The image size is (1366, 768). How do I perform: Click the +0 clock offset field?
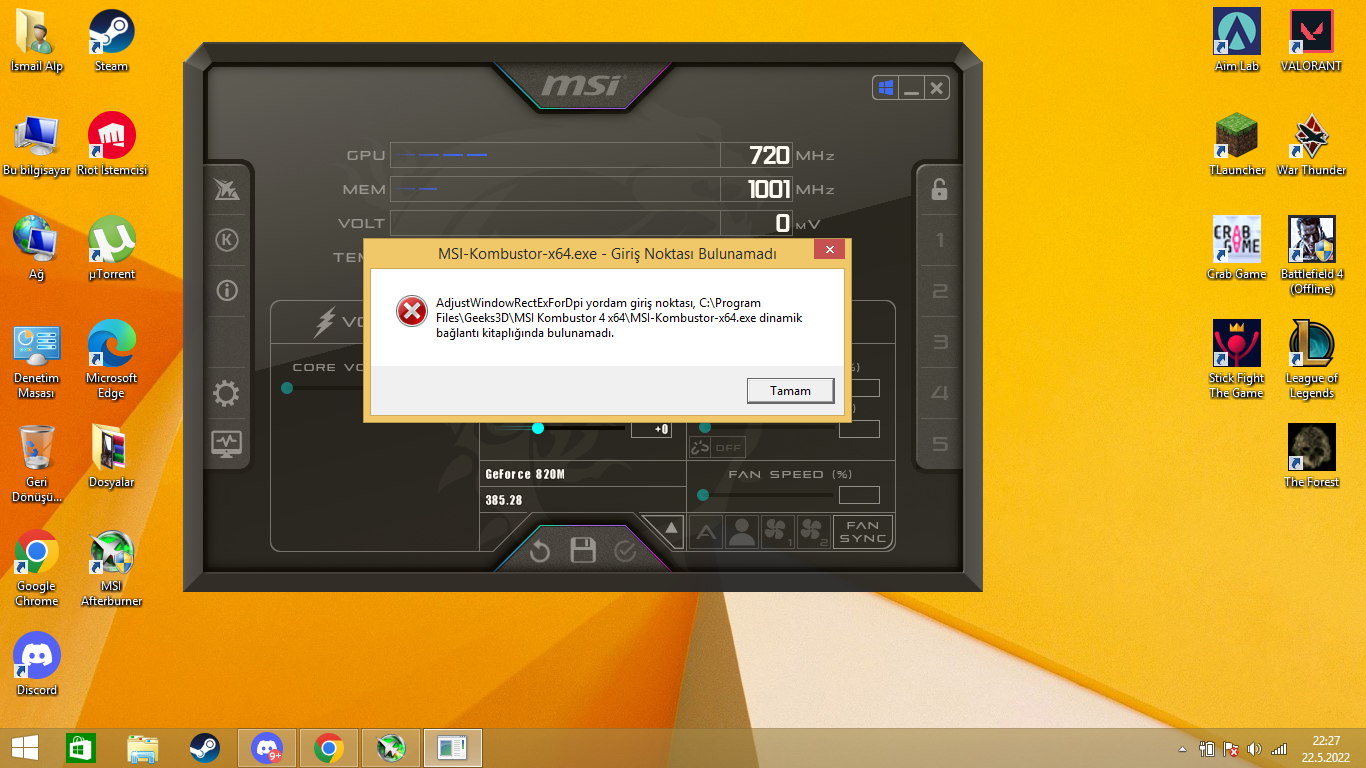click(x=651, y=429)
